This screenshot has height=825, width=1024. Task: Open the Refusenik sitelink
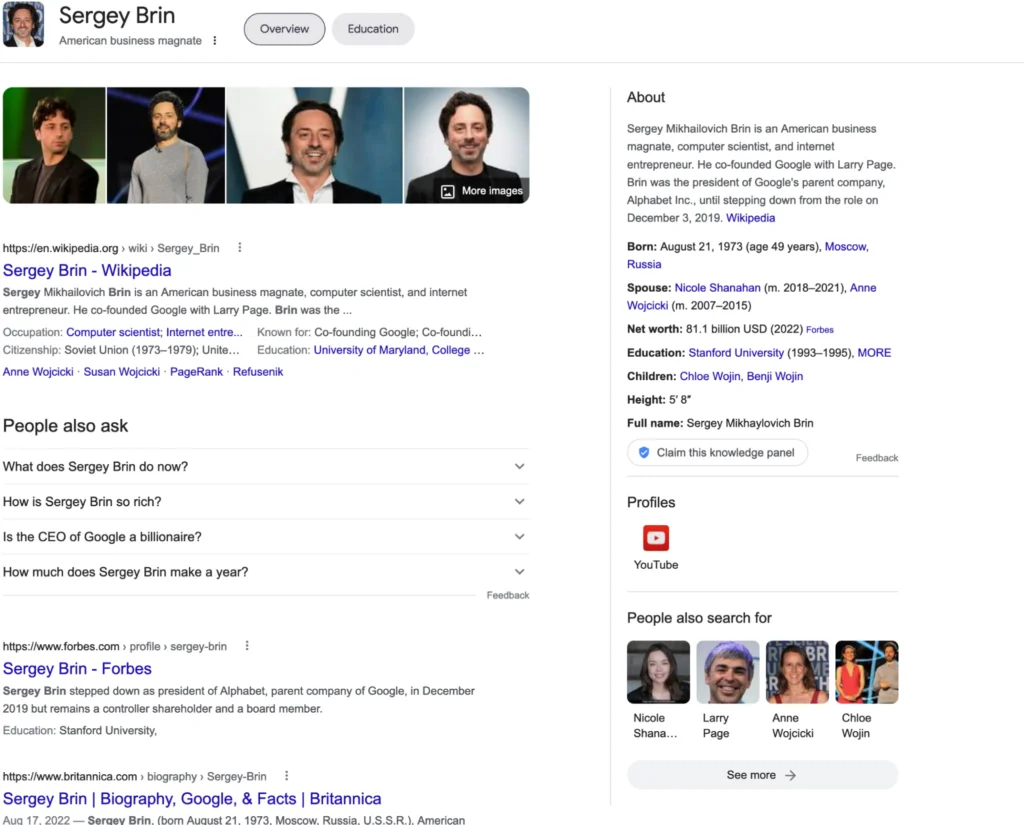258,372
